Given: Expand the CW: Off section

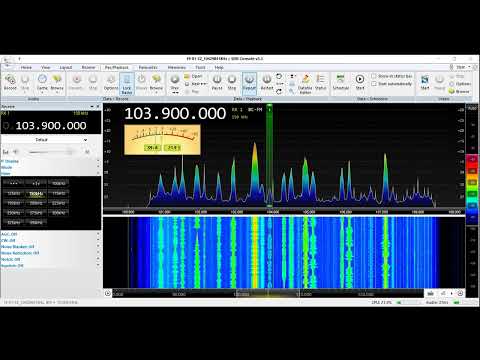Looking at the screenshot, I should point(50,240).
